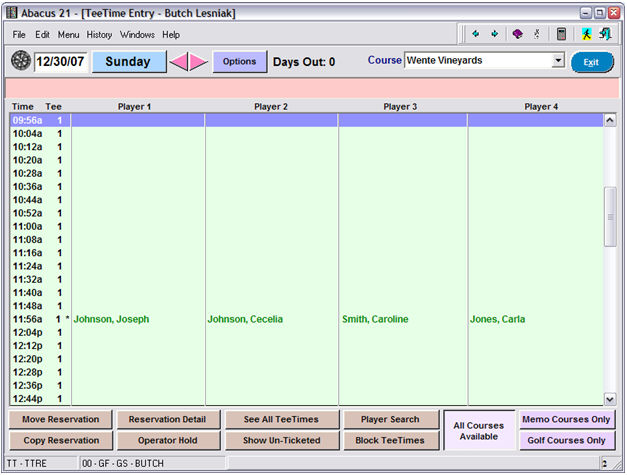Toggle the Memo Courses Only filter

coord(566,420)
